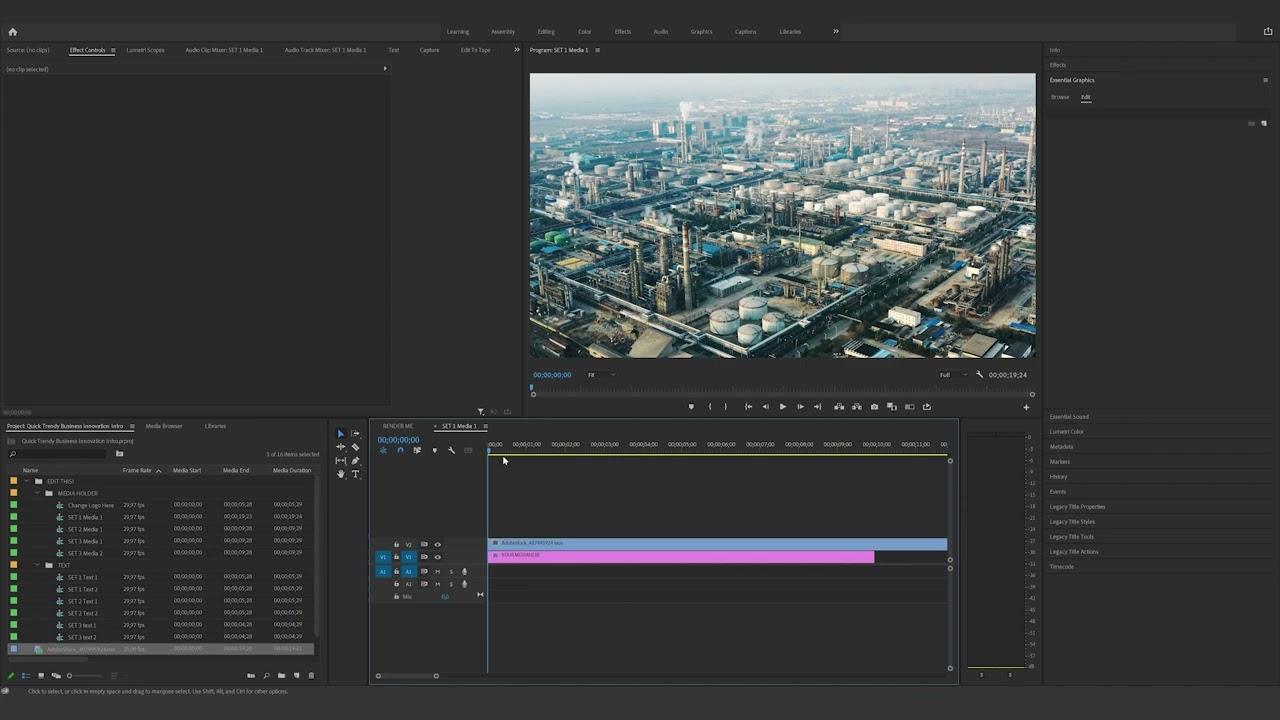Open Quick Export share icon
Screen dimensions: 1280x720
(1268, 32)
